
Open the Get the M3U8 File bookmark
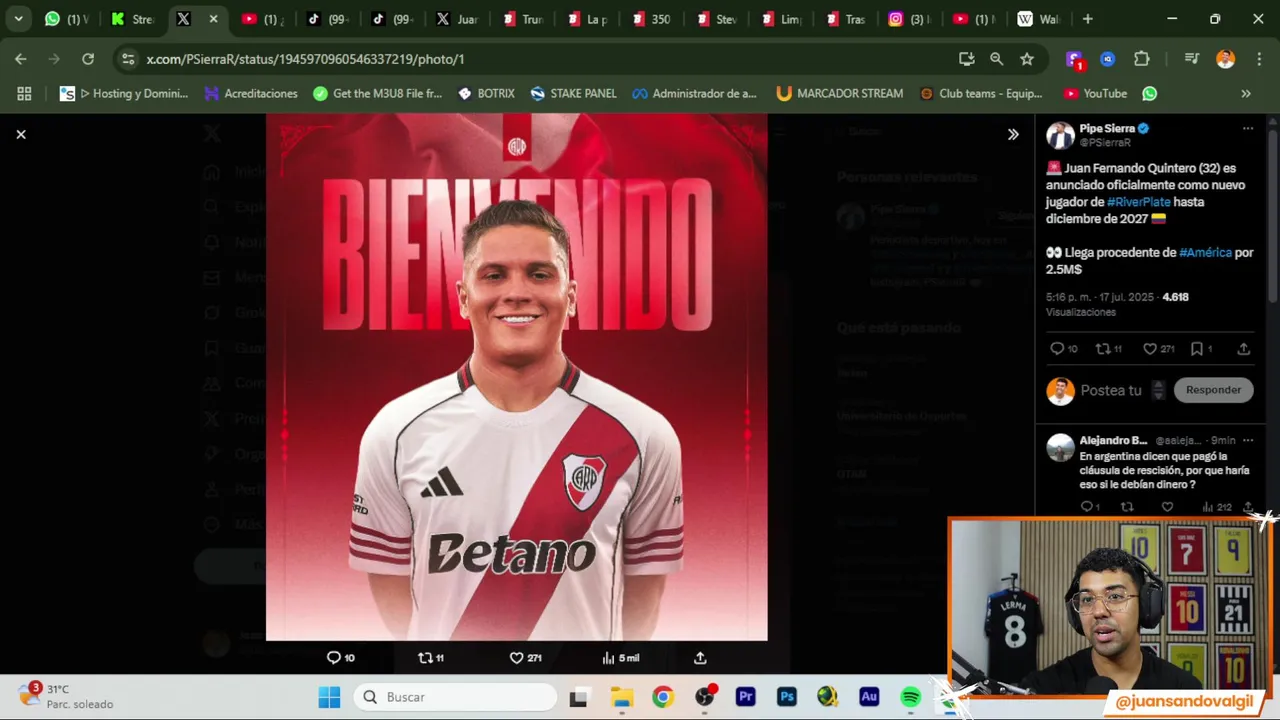point(377,93)
